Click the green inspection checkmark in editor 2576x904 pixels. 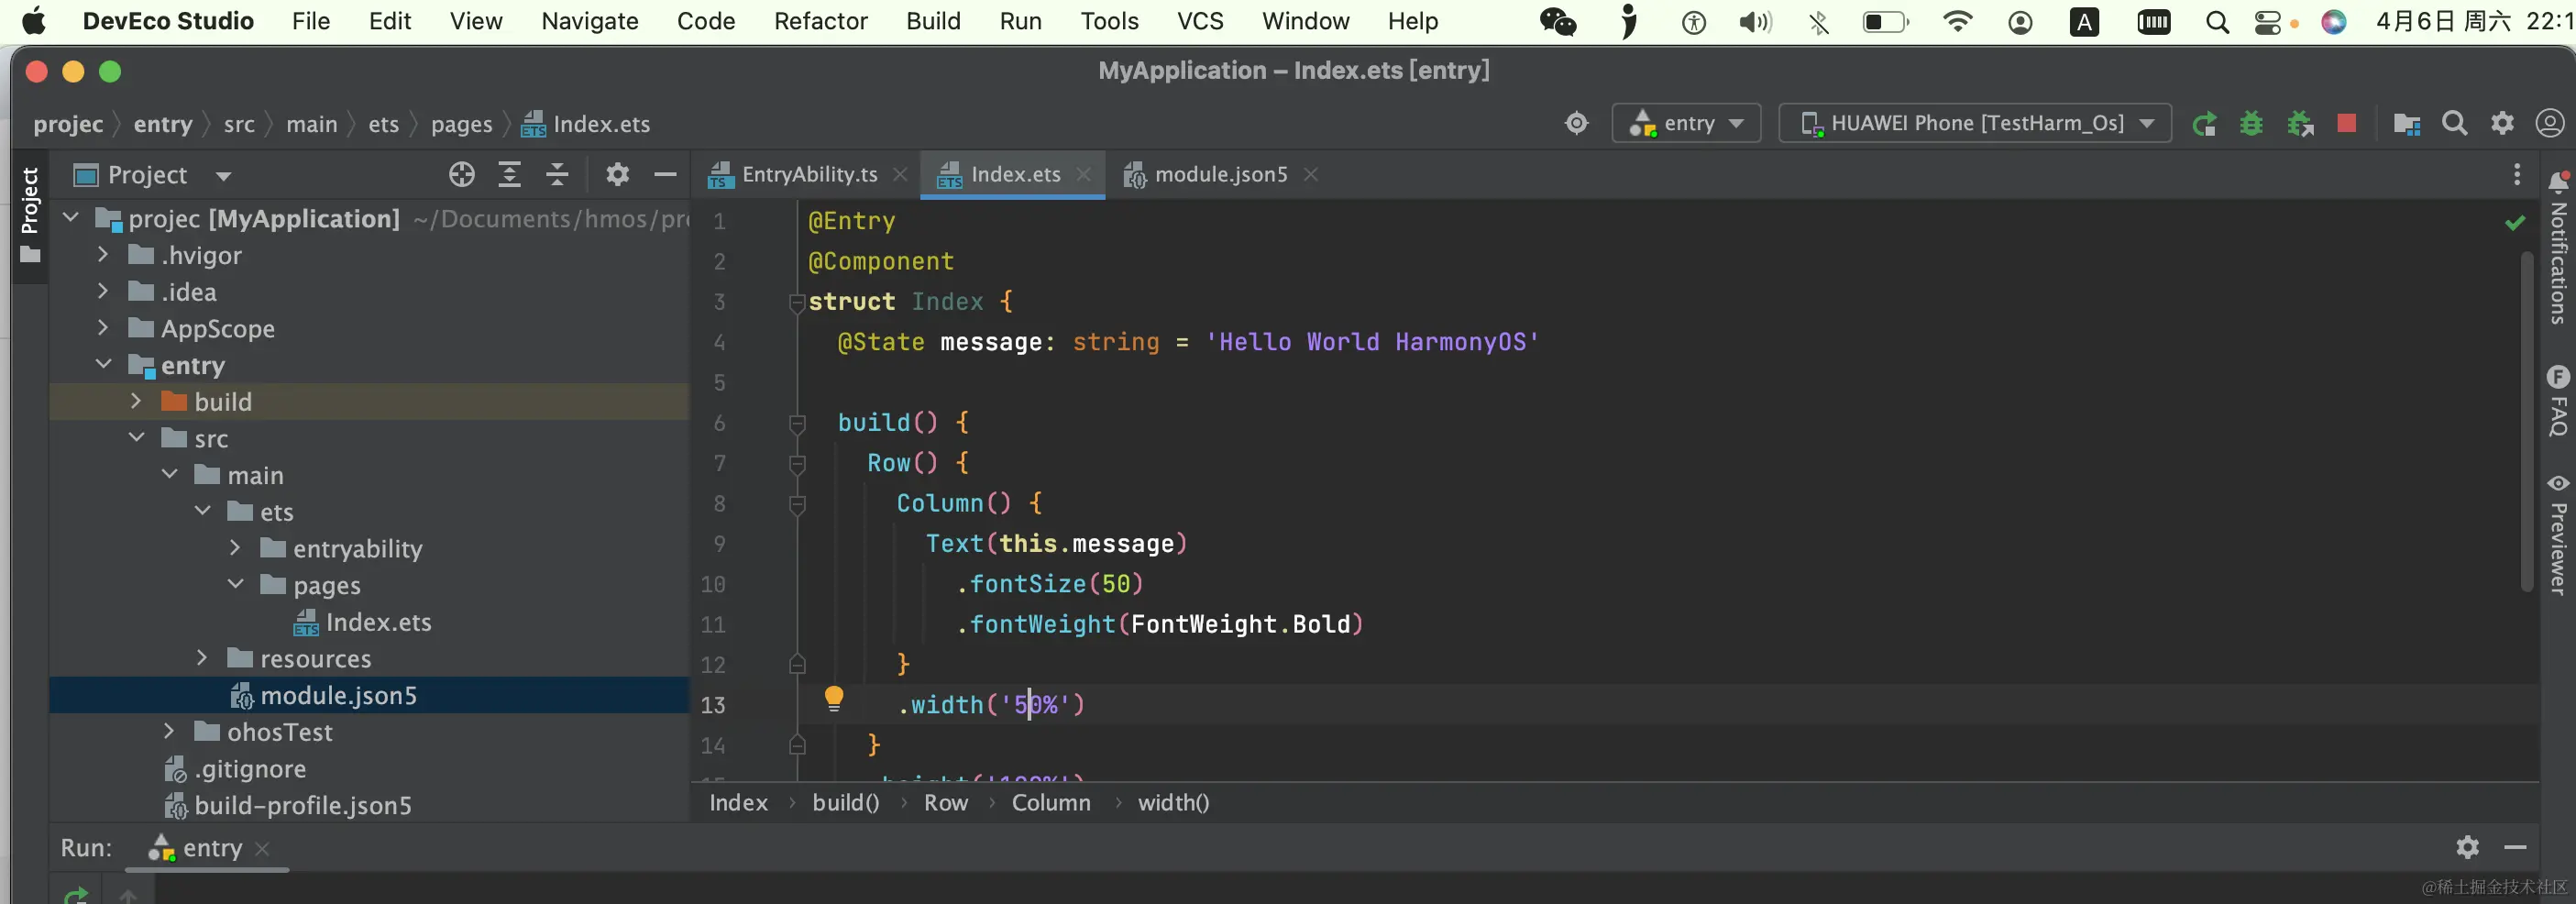(x=2515, y=223)
